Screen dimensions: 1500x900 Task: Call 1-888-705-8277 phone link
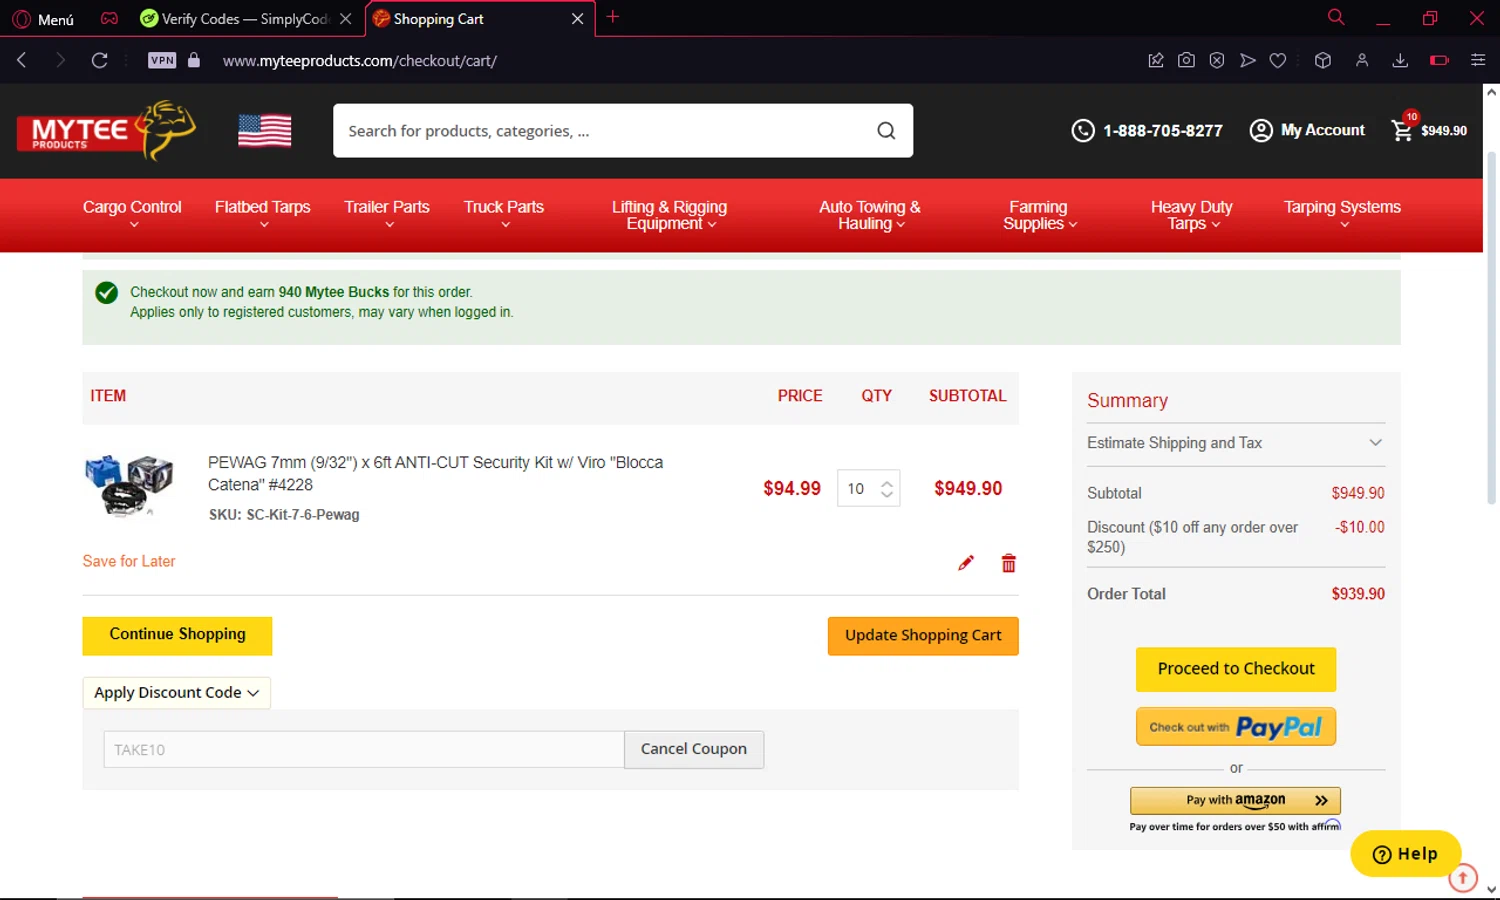[x=1147, y=131]
